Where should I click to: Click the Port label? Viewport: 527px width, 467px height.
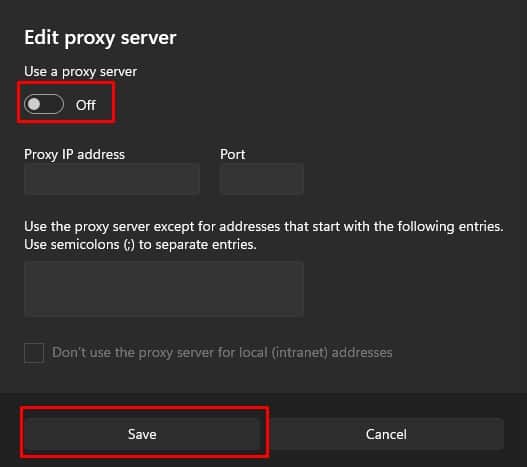coord(233,155)
